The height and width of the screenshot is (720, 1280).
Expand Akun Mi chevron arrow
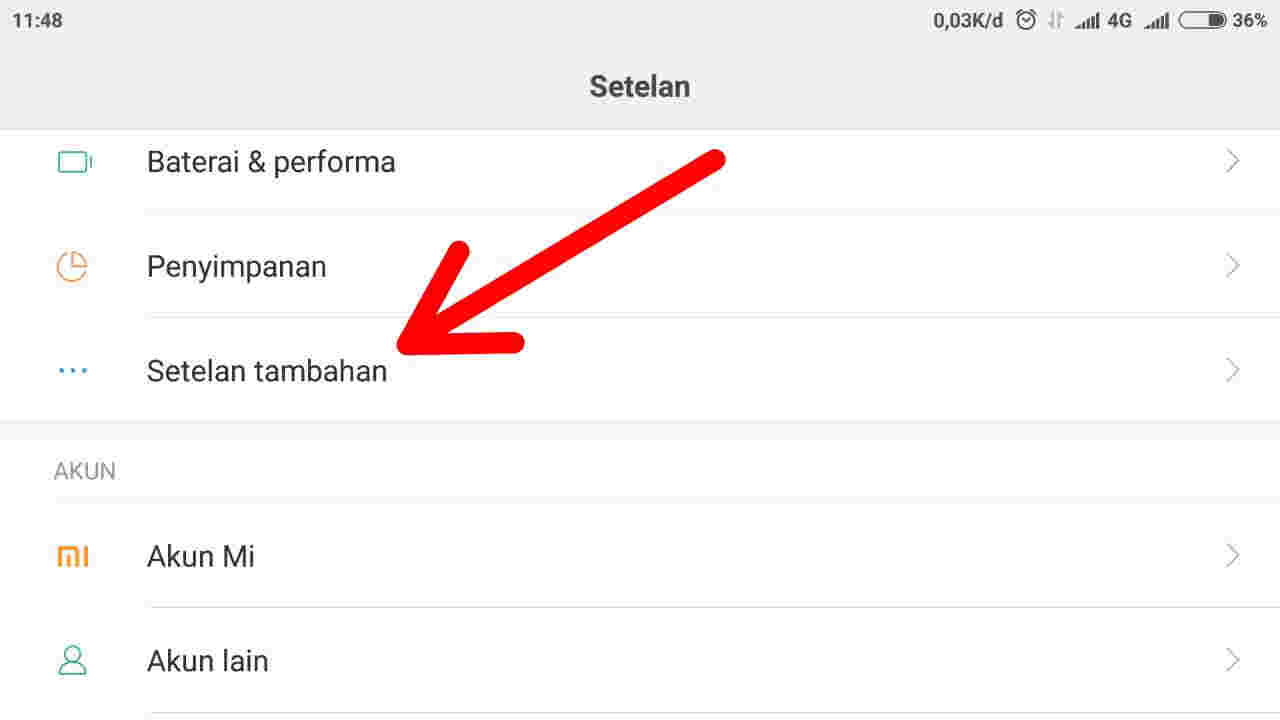pos(1233,556)
